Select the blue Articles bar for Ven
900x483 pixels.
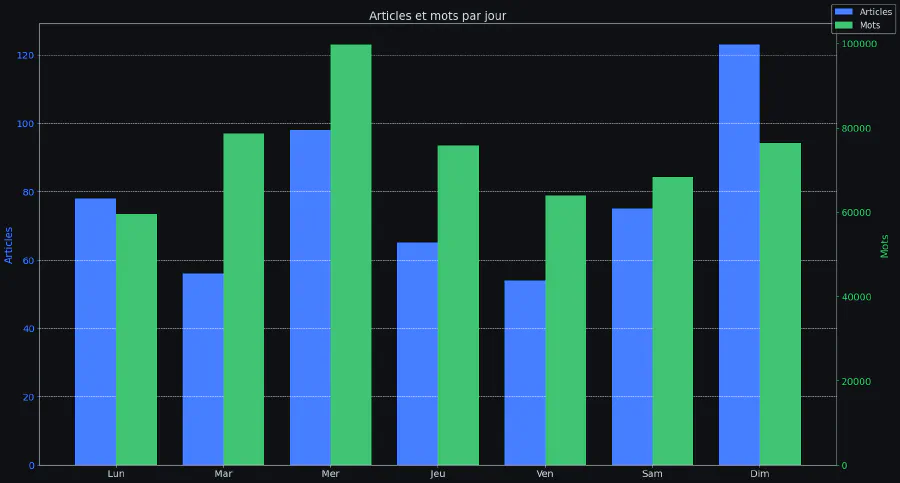tap(525, 372)
